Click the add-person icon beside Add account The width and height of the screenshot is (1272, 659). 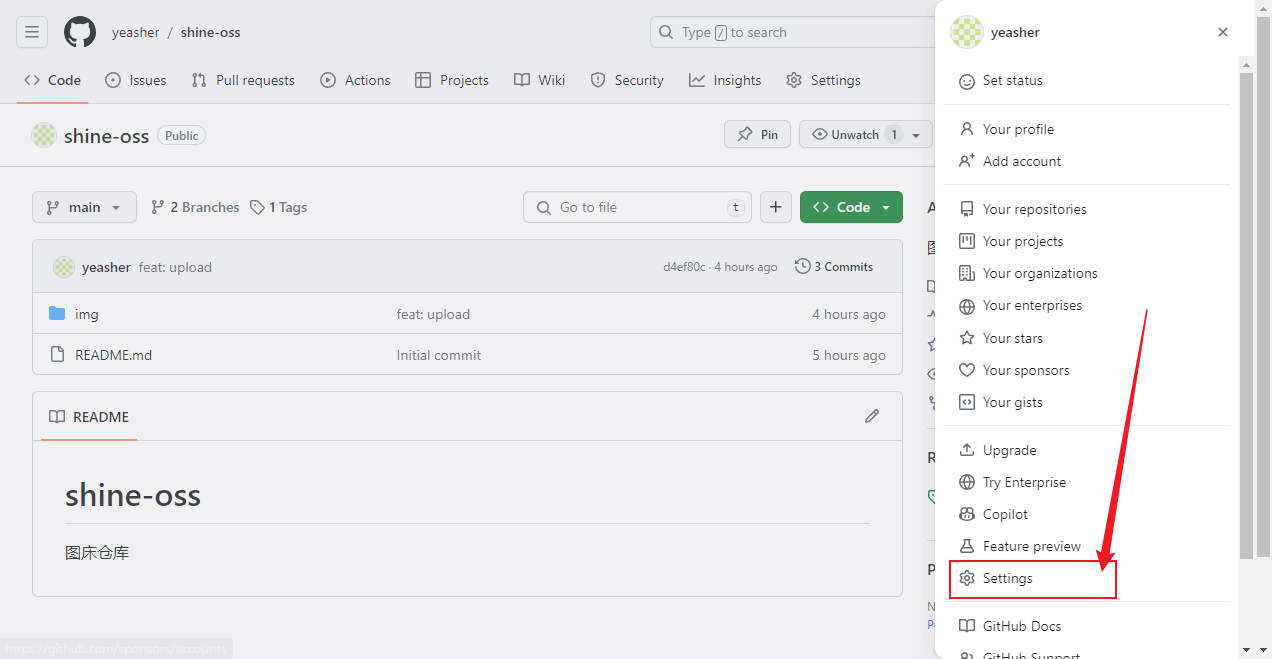967,161
